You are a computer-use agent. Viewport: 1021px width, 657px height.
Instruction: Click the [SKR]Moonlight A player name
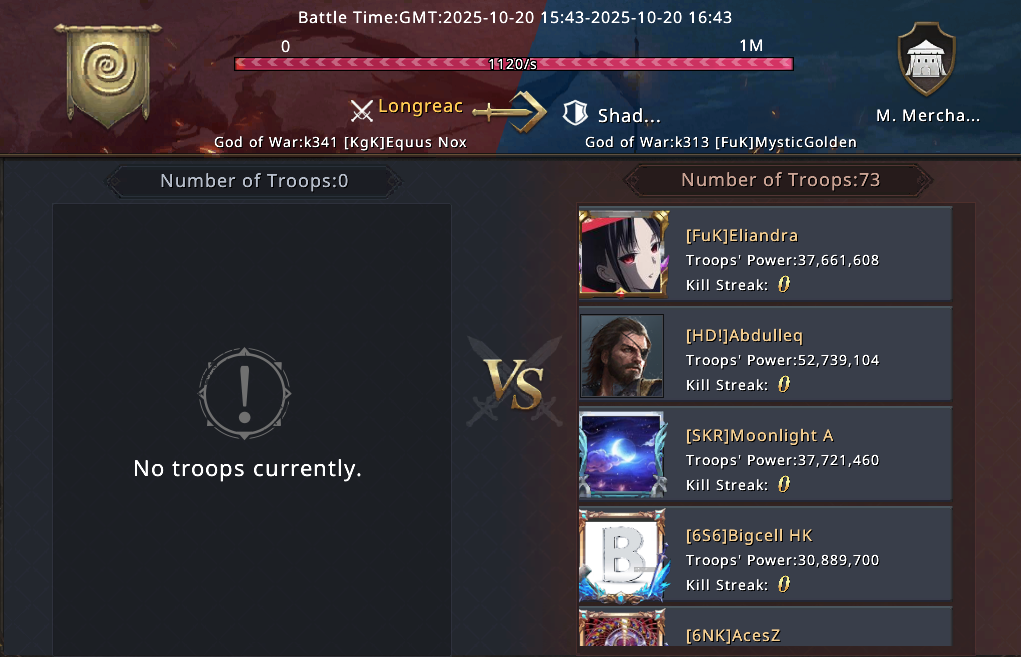(759, 436)
